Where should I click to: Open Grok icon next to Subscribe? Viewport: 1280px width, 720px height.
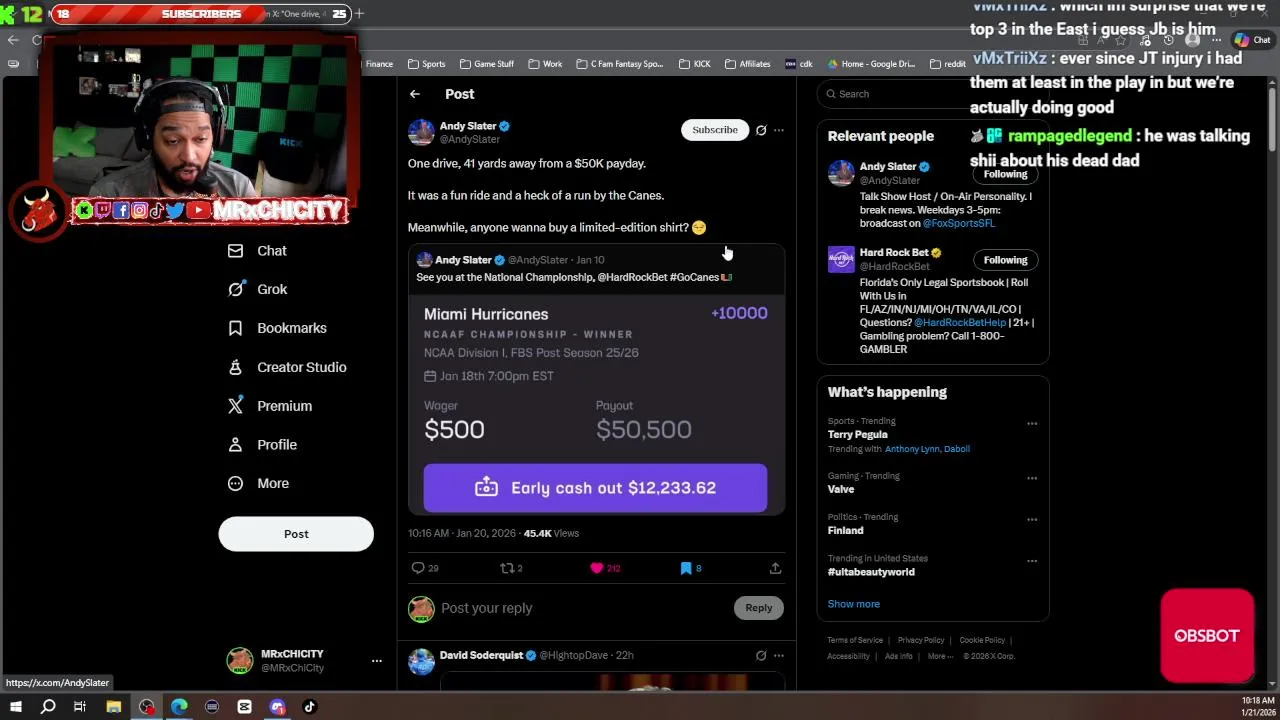point(761,130)
